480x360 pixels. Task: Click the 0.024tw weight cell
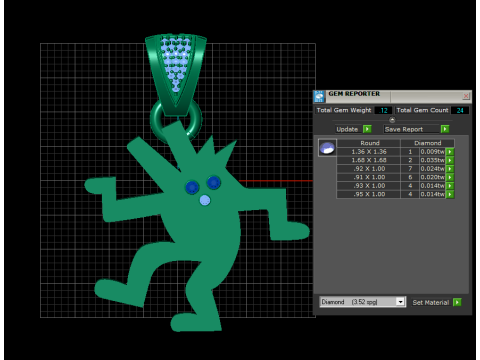click(x=432, y=169)
